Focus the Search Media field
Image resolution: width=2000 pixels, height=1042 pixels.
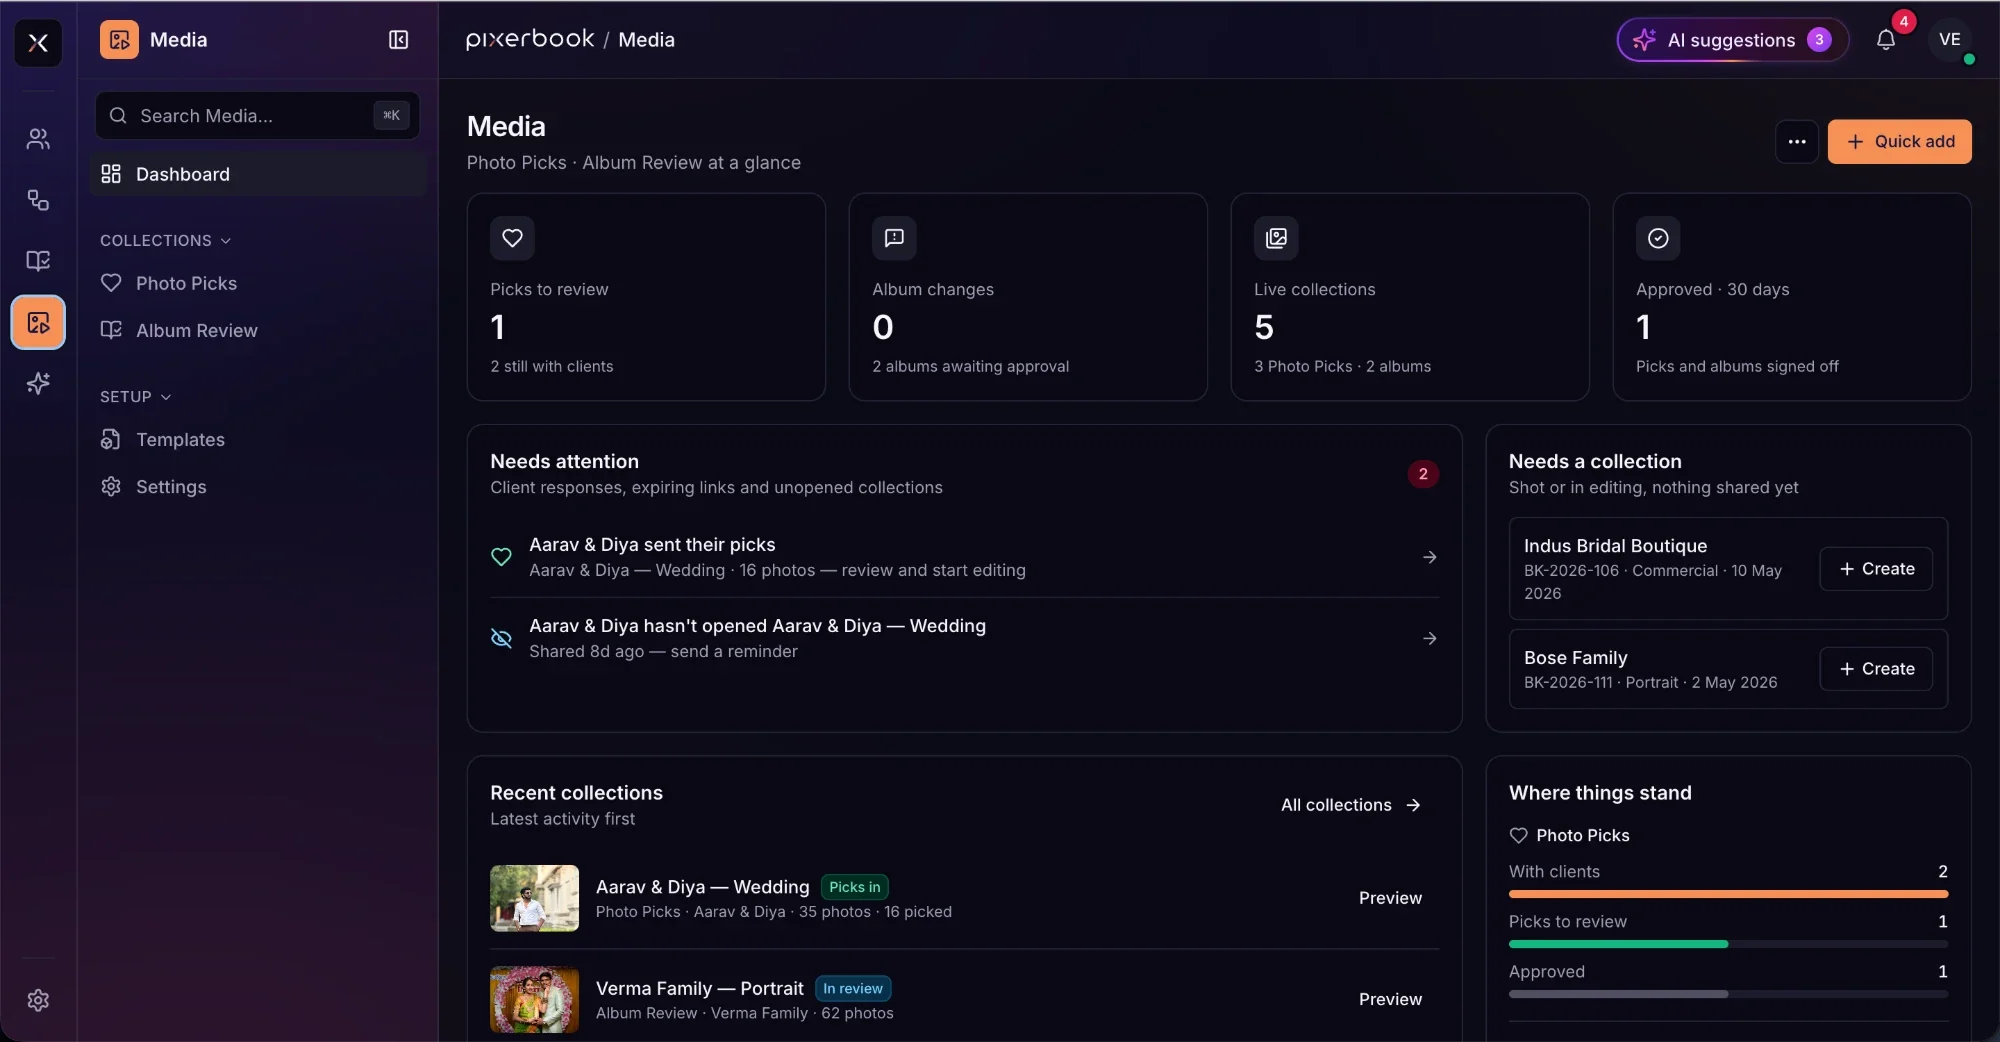tap(258, 116)
